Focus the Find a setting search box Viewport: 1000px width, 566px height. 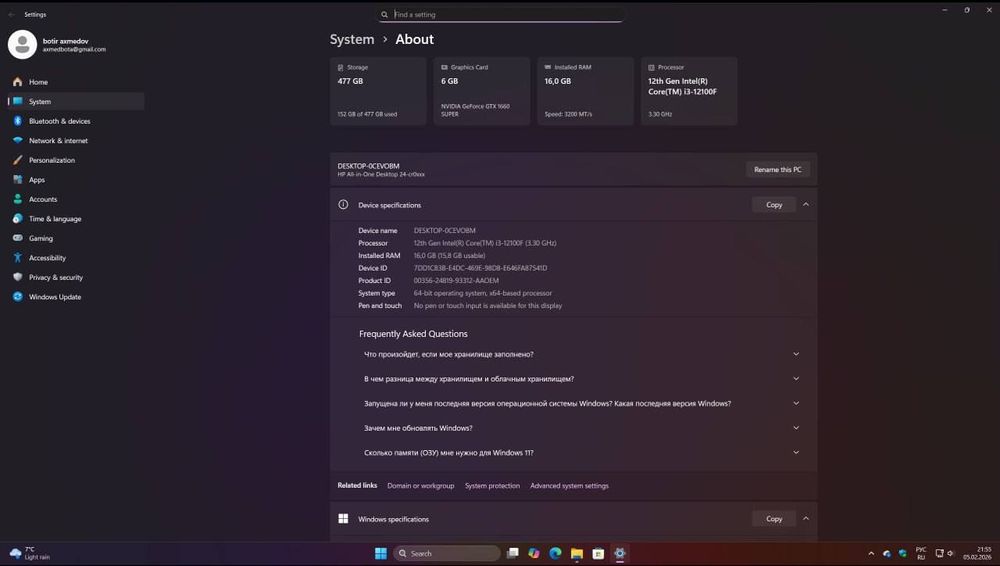[501, 14]
